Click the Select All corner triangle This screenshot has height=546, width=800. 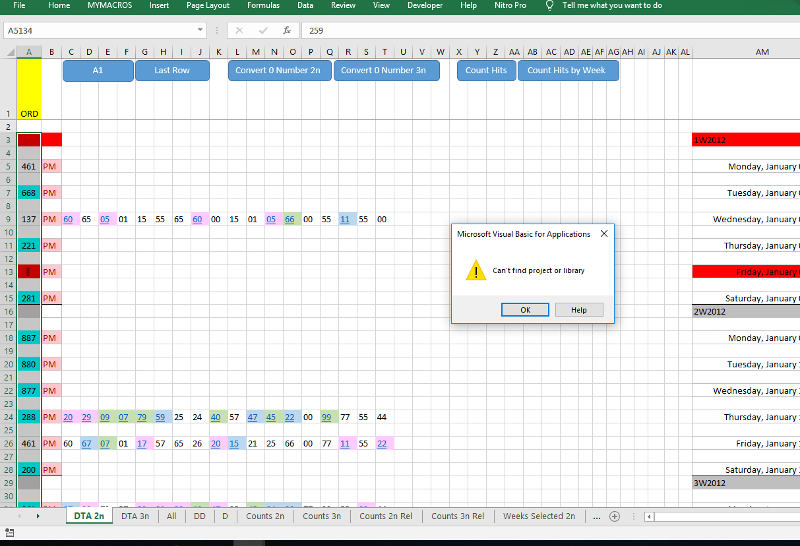pos(10,52)
